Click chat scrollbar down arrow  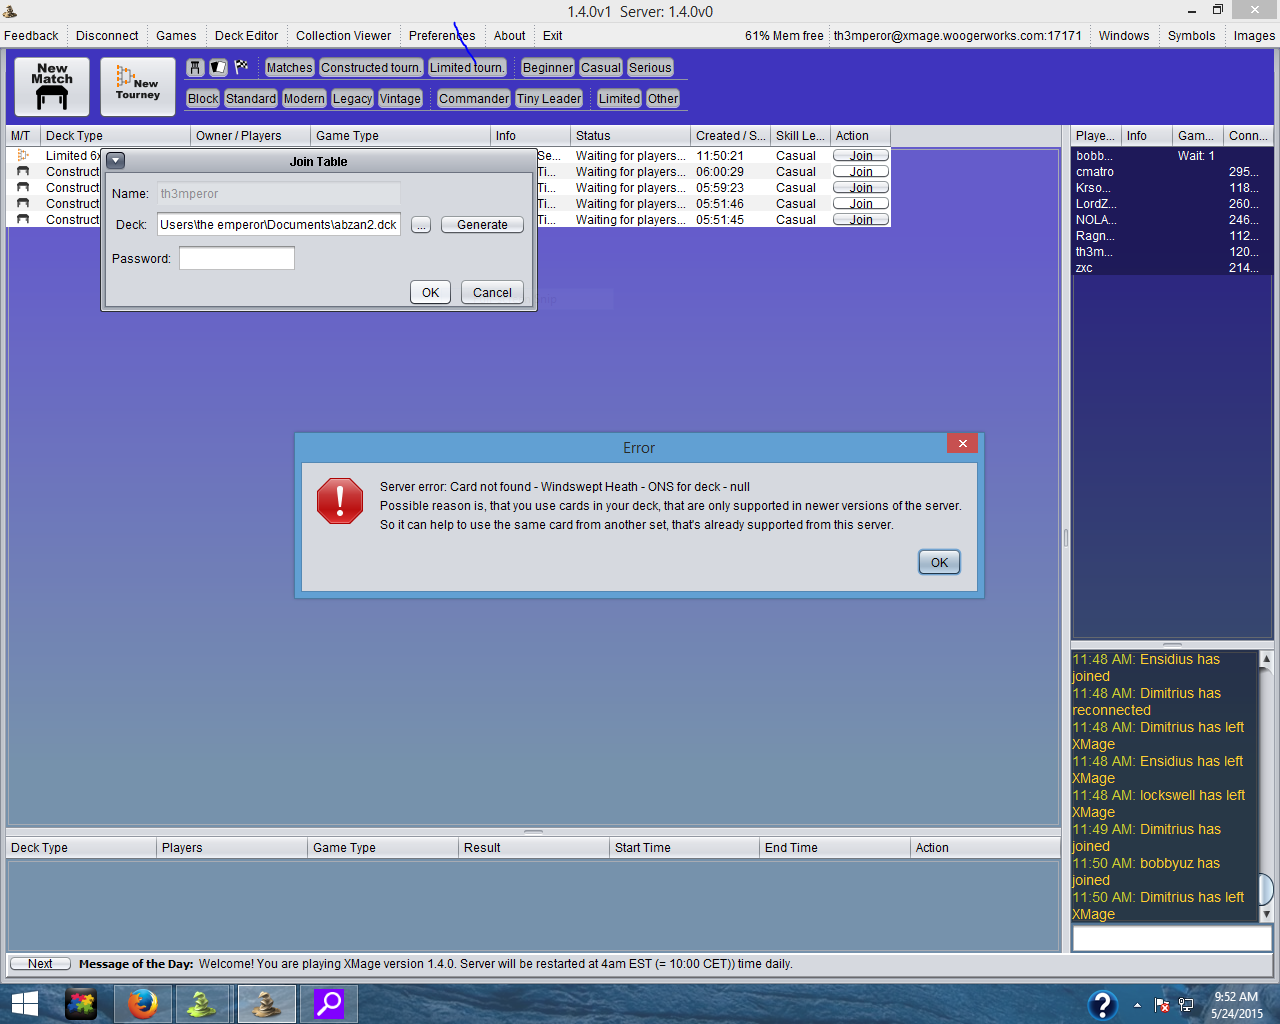1266,914
